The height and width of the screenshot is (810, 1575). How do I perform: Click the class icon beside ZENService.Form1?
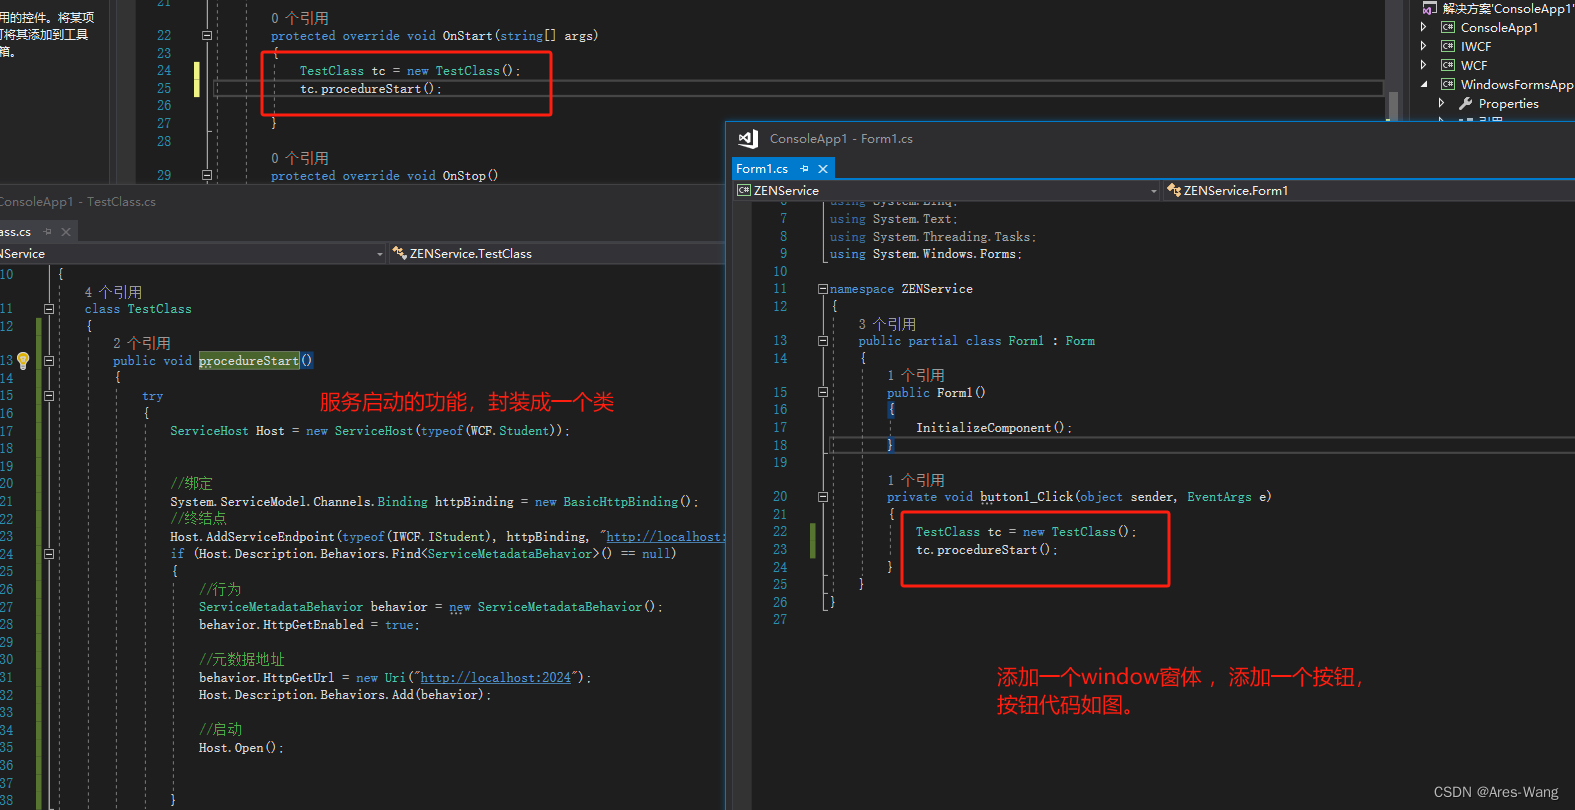tap(1174, 190)
